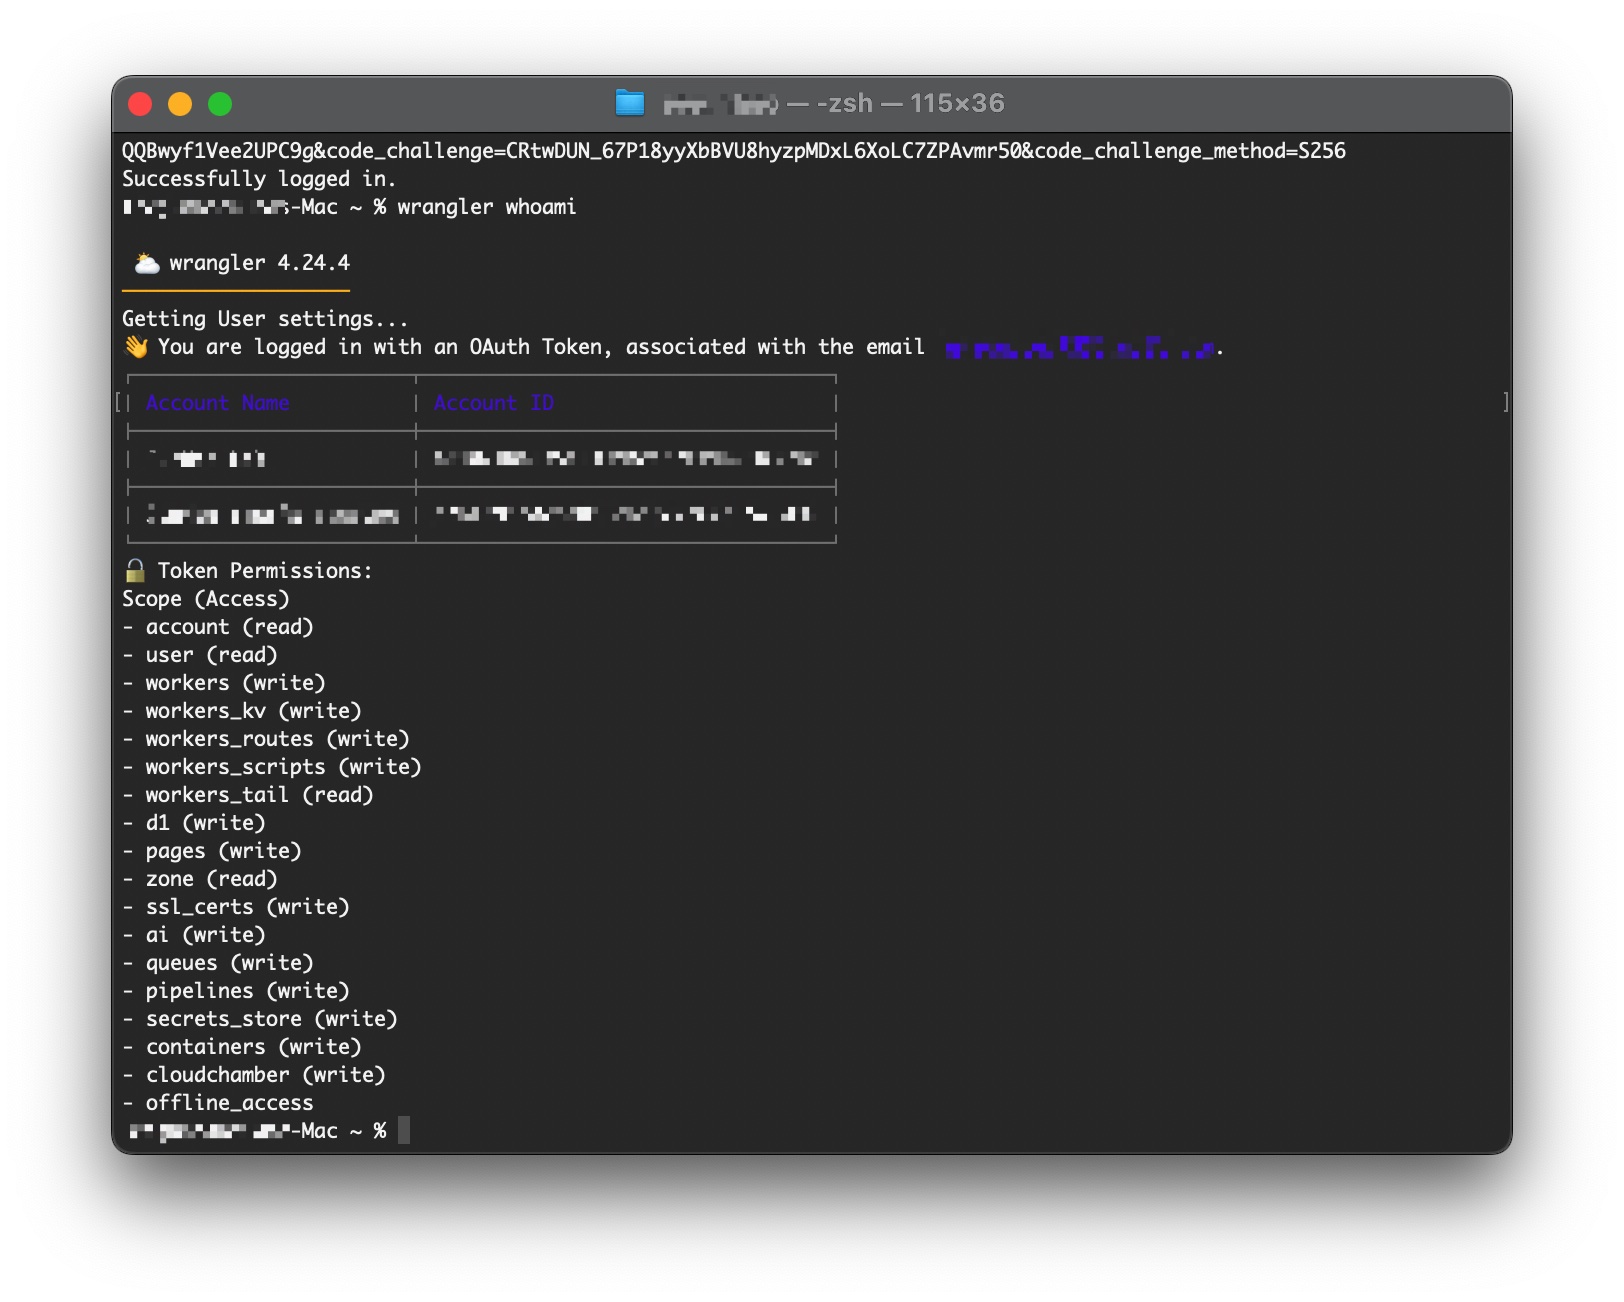Screen dimensions: 1624x1302
Task: Click the 'Successfully logged in.' line
Action: click(x=259, y=179)
